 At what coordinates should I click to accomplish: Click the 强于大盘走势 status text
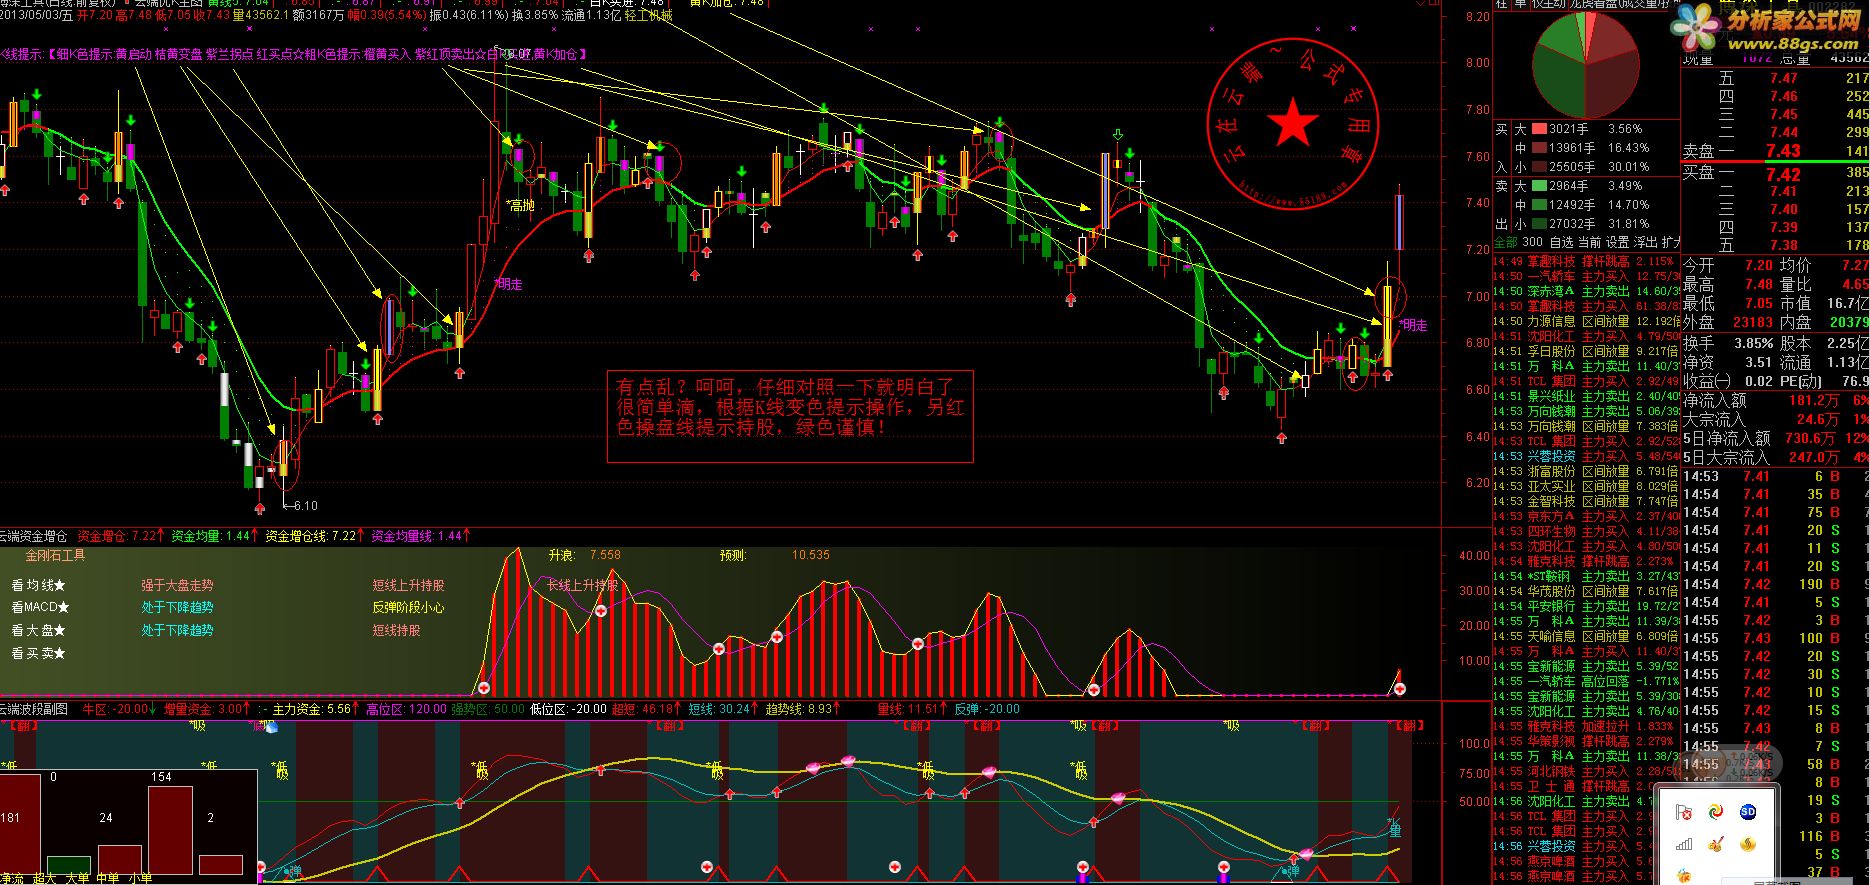pyautogui.click(x=177, y=585)
